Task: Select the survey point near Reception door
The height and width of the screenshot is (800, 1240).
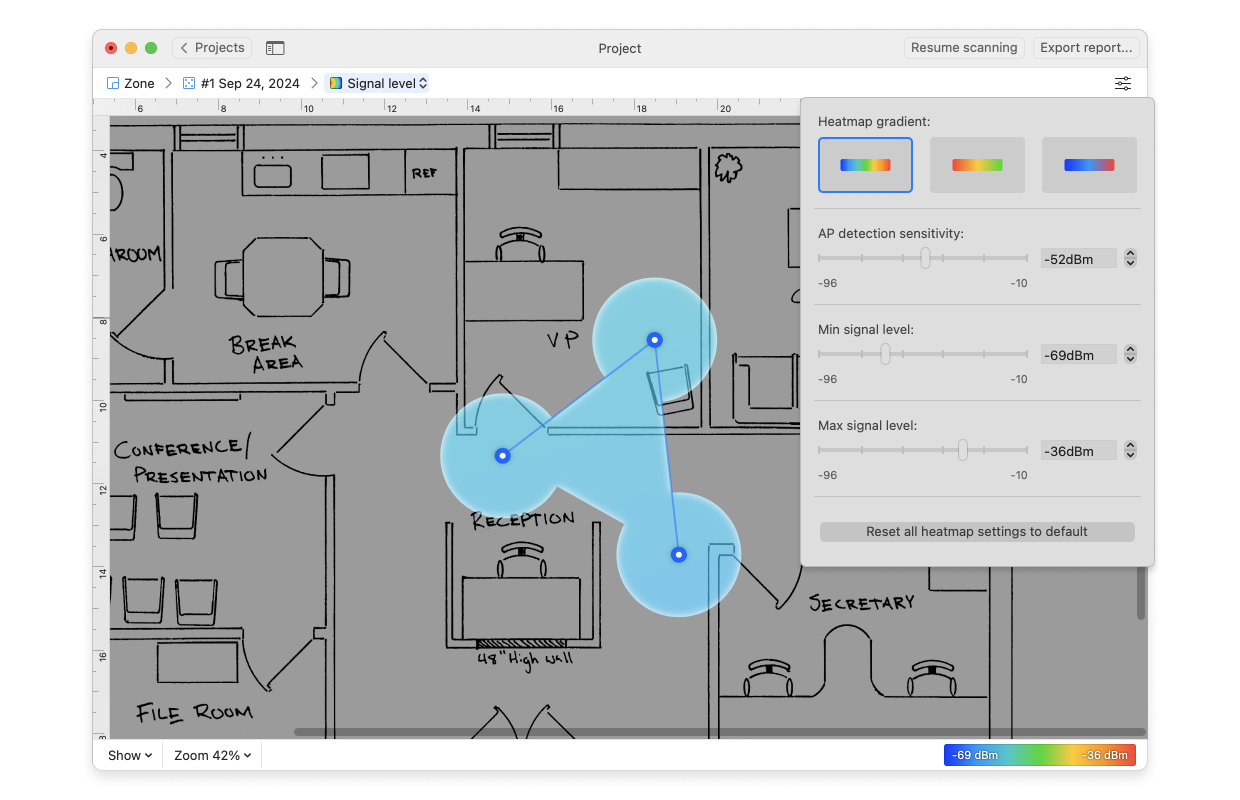Action: point(503,456)
